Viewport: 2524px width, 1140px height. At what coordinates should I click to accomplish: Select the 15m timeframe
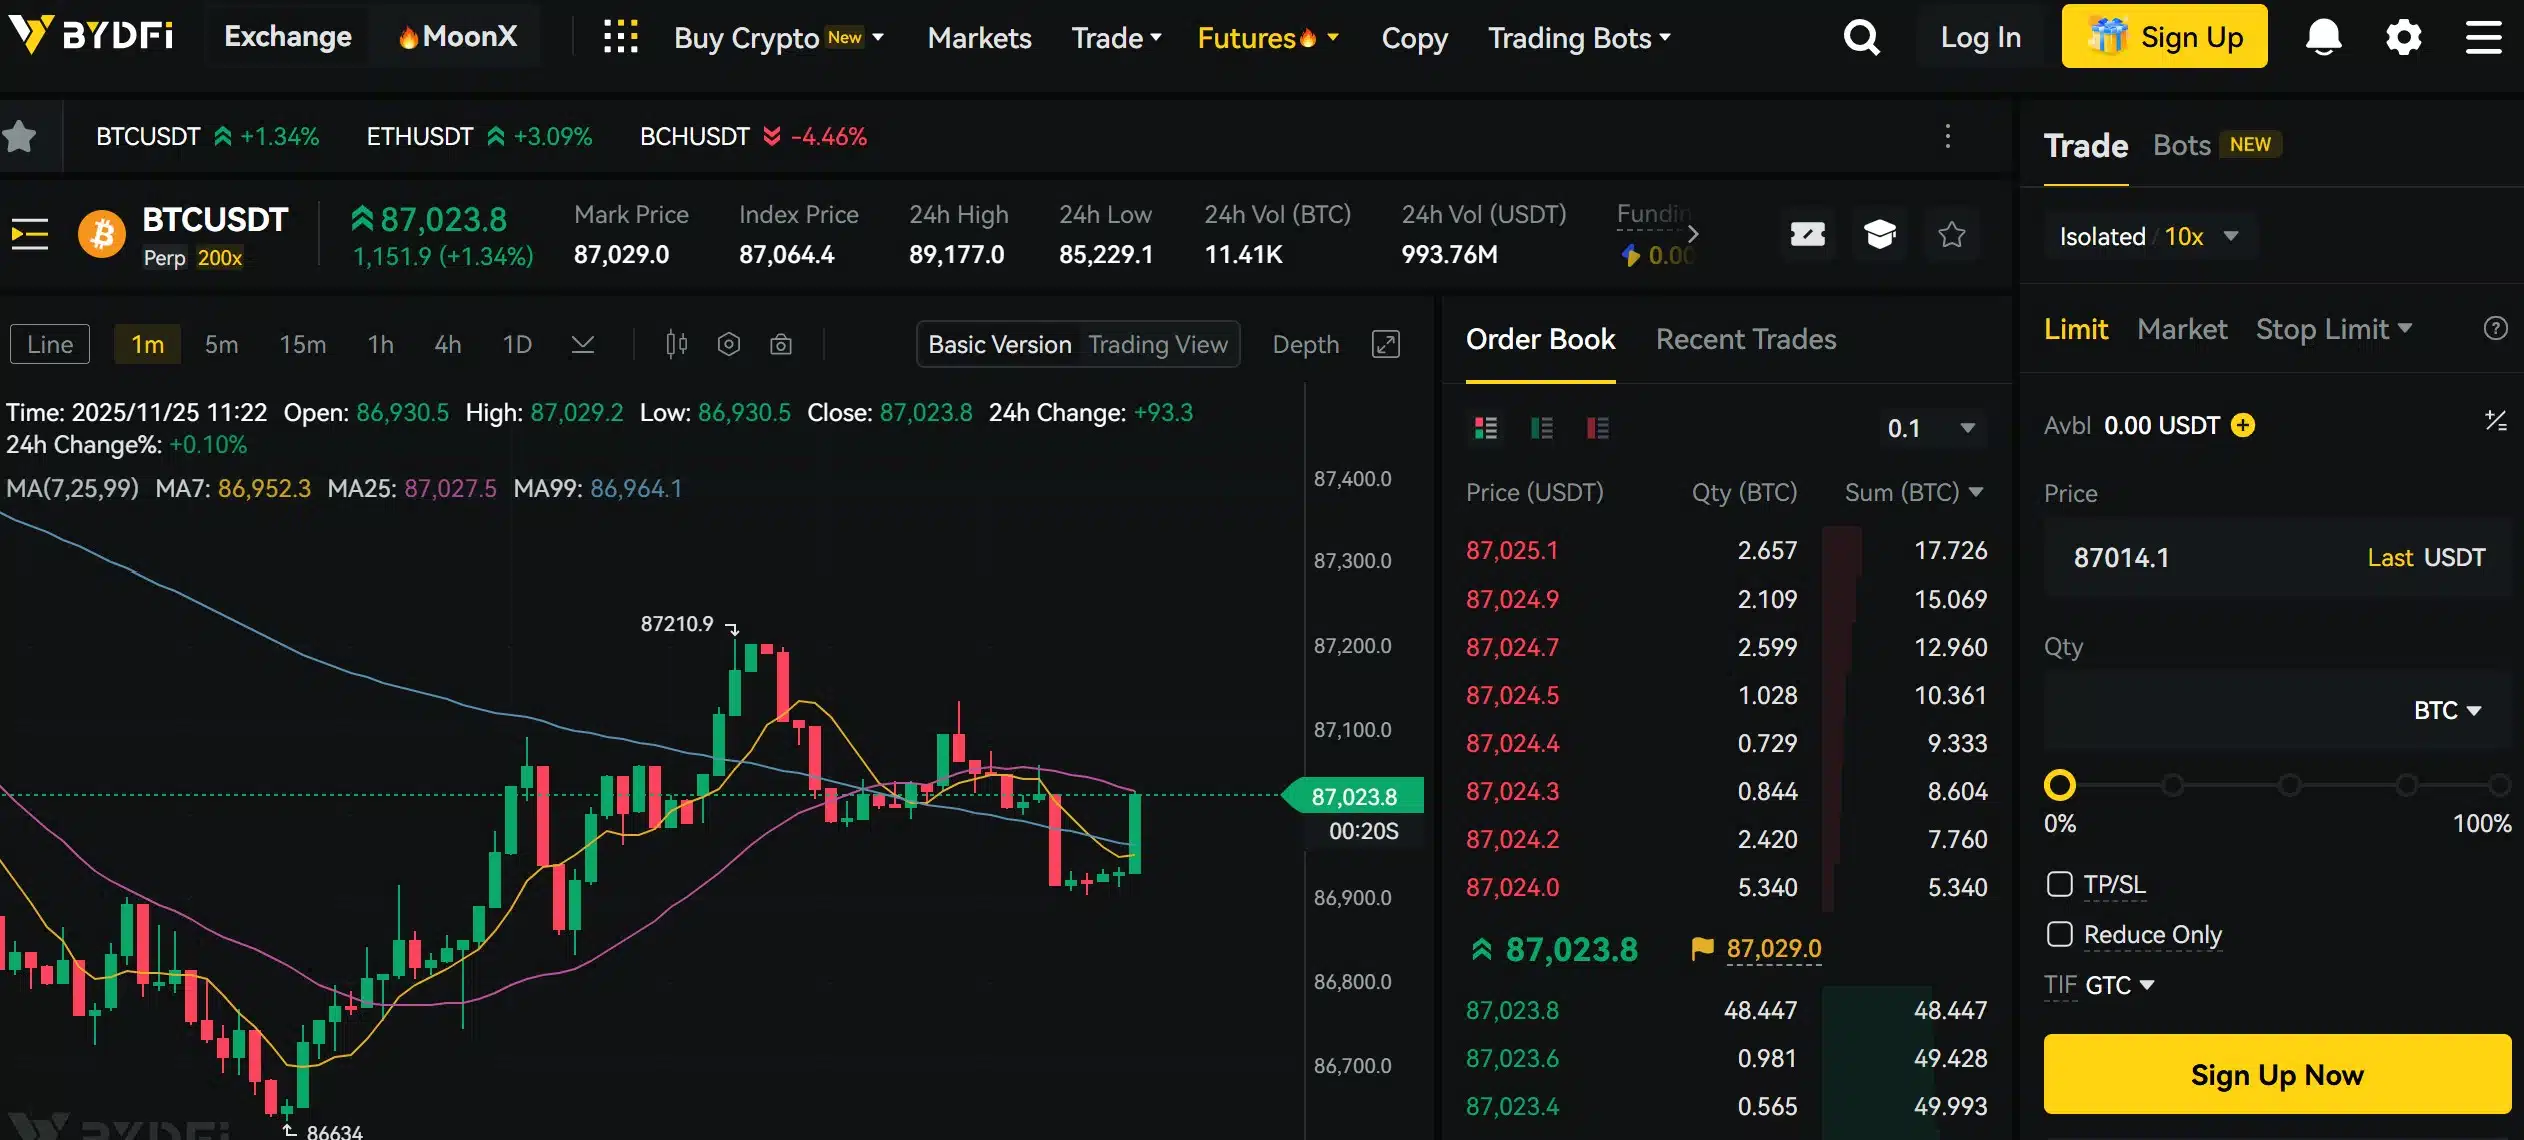(302, 343)
